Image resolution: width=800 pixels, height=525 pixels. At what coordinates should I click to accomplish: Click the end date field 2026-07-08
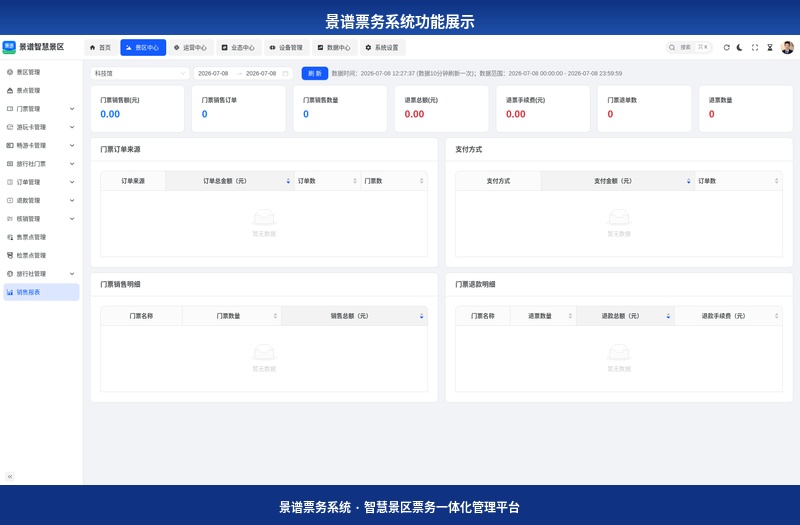tap(261, 73)
